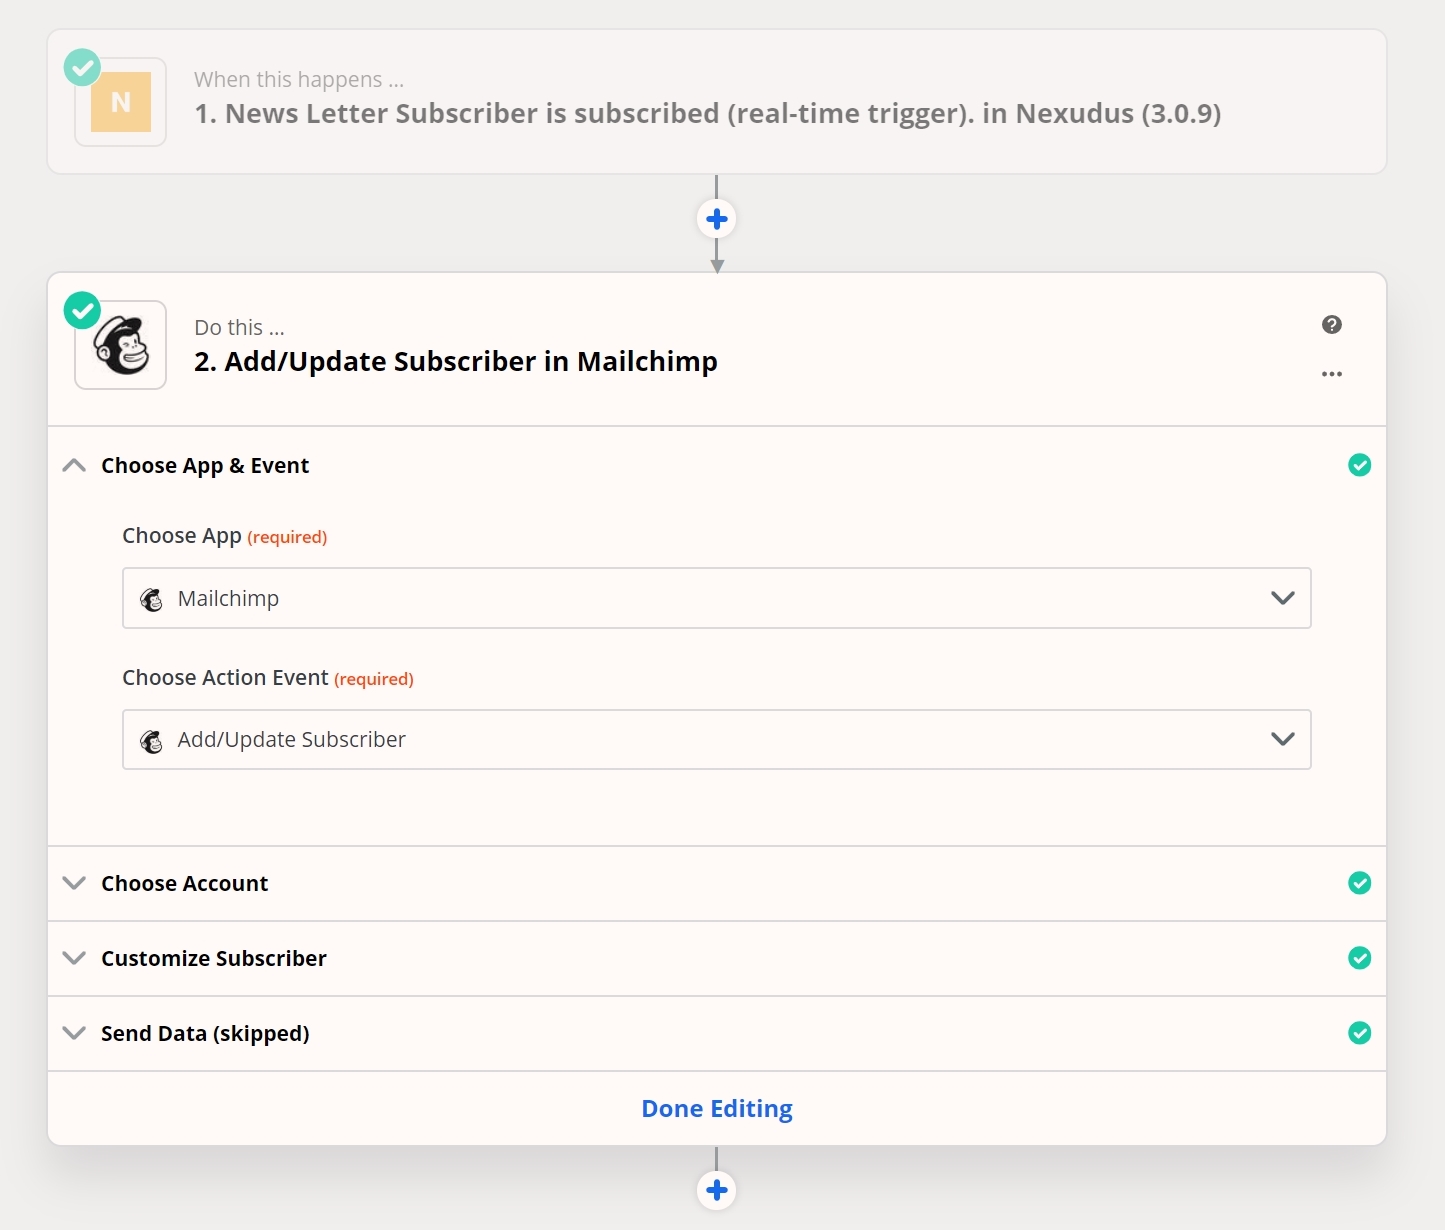Image resolution: width=1445 pixels, height=1230 pixels.
Task: Click the 'When this happens ...' label
Action: 299,79
